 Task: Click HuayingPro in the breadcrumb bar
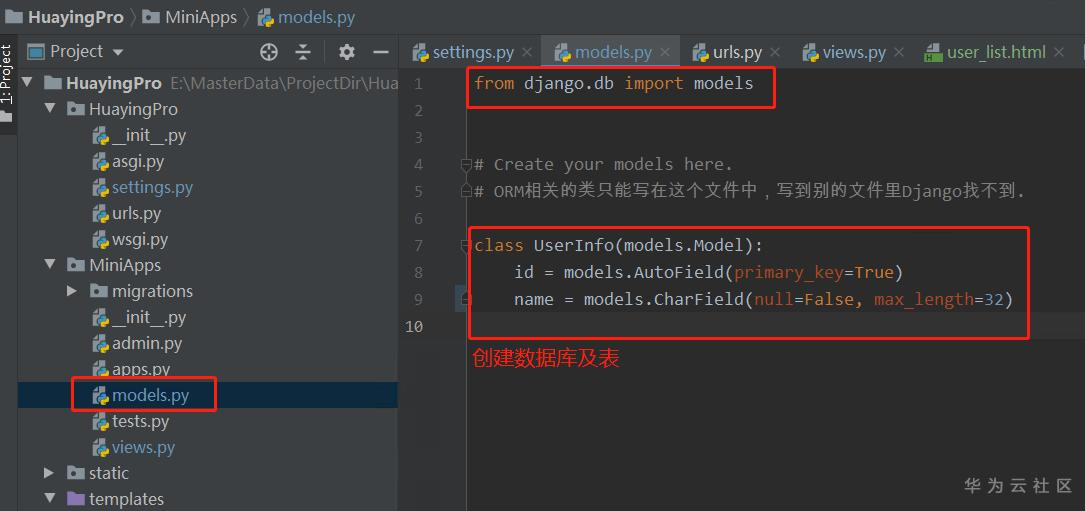(x=76, y=17)
